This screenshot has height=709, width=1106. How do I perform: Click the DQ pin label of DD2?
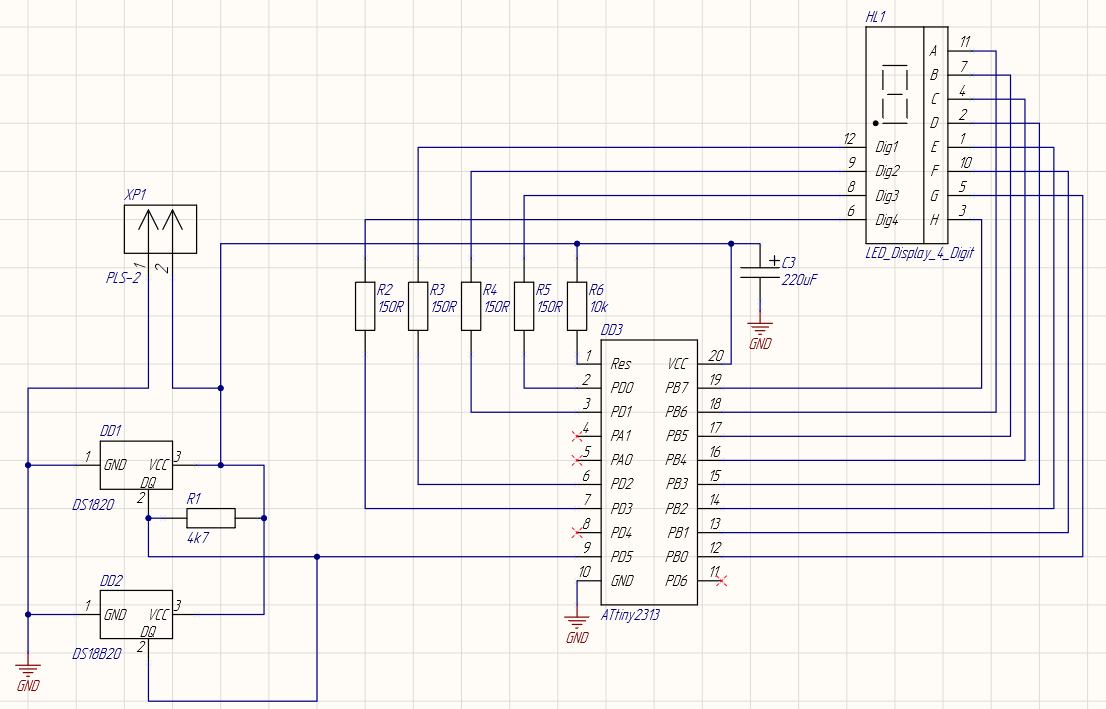coord(147,632)
